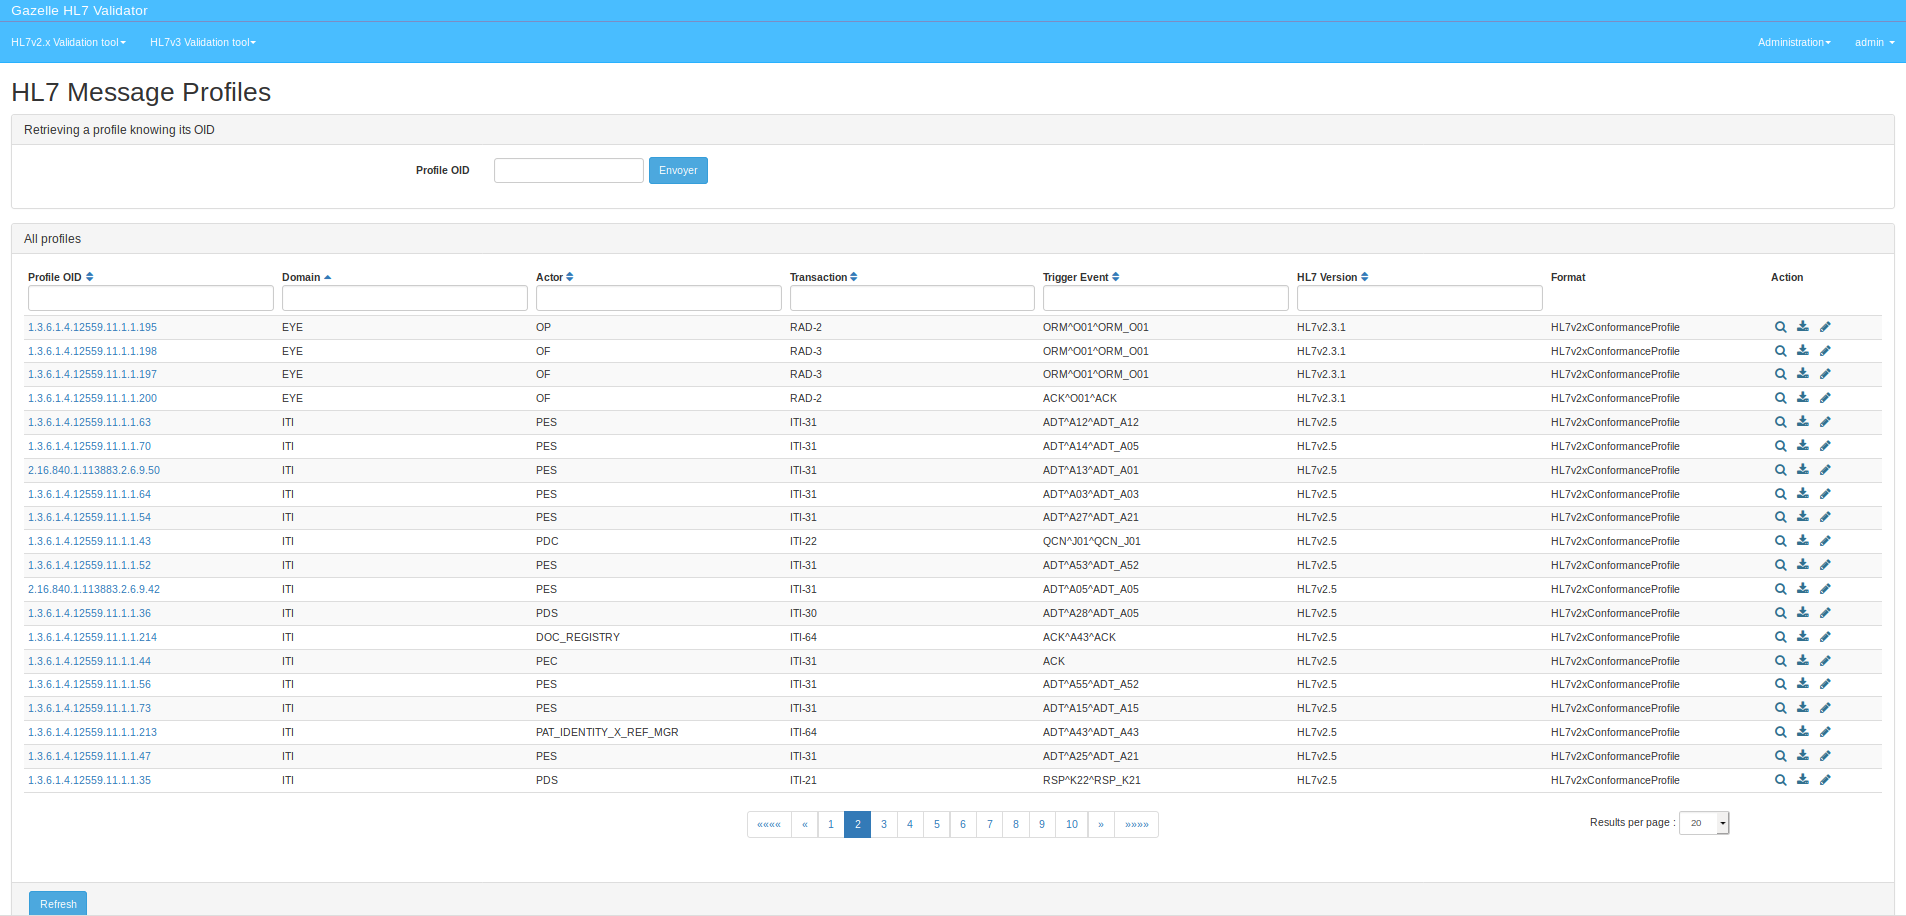
Task: Download the profile 1.3.6.1.4.12559.11.1.1.198
Action: [1802, 351]
